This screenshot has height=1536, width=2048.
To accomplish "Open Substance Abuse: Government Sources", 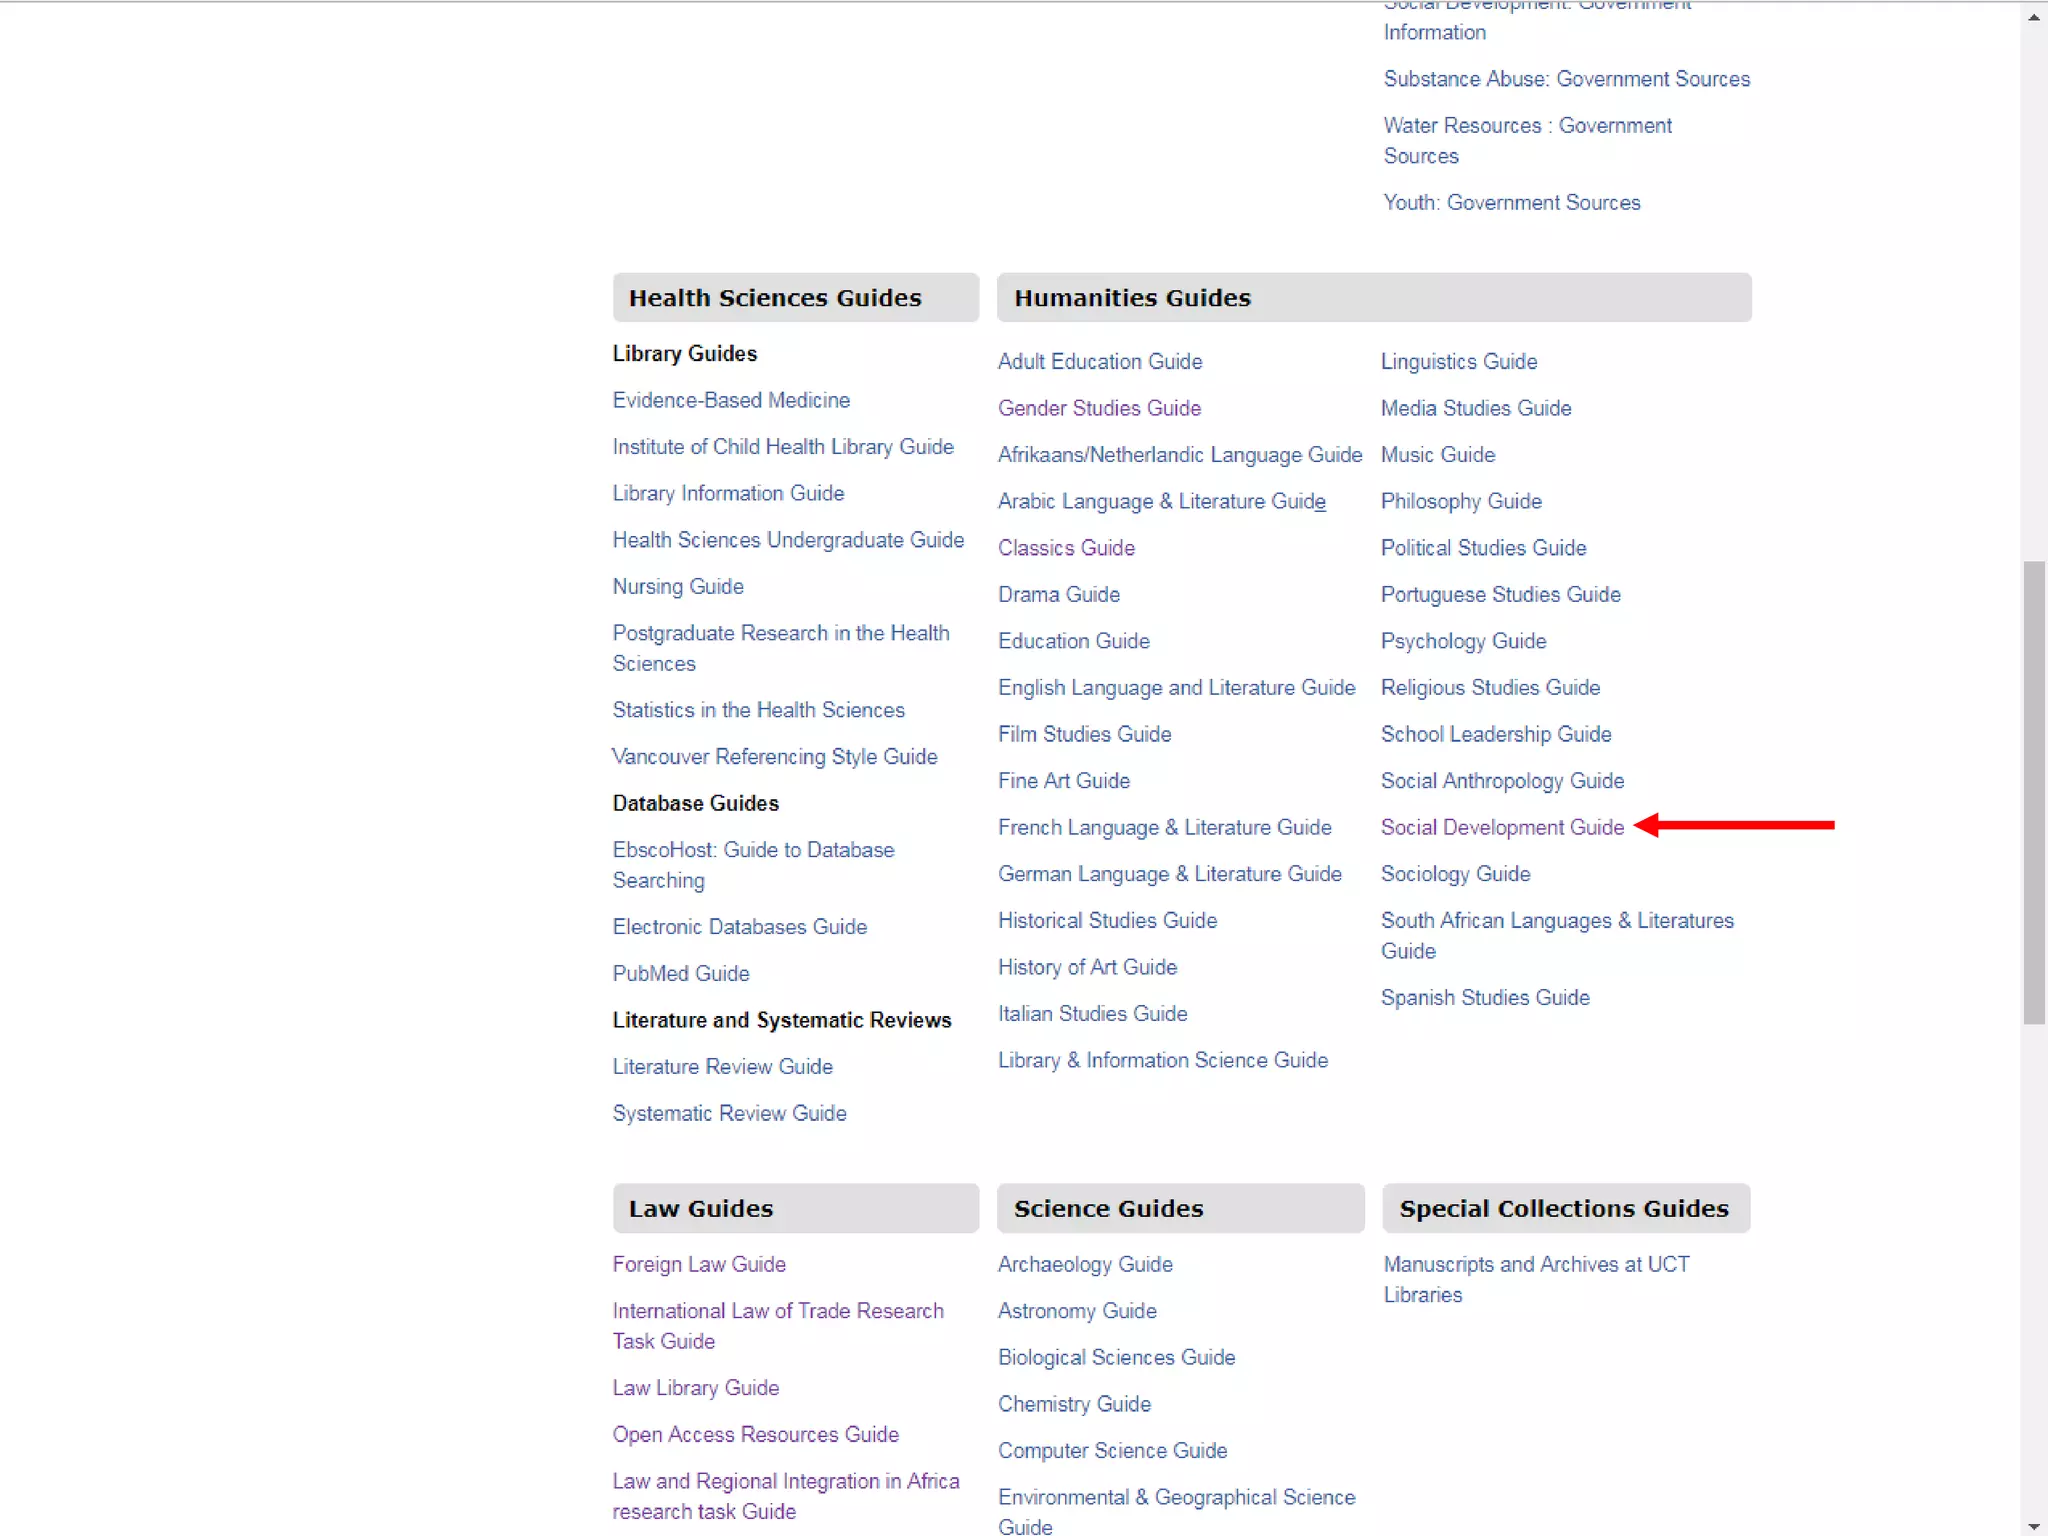I will 1566,79.
